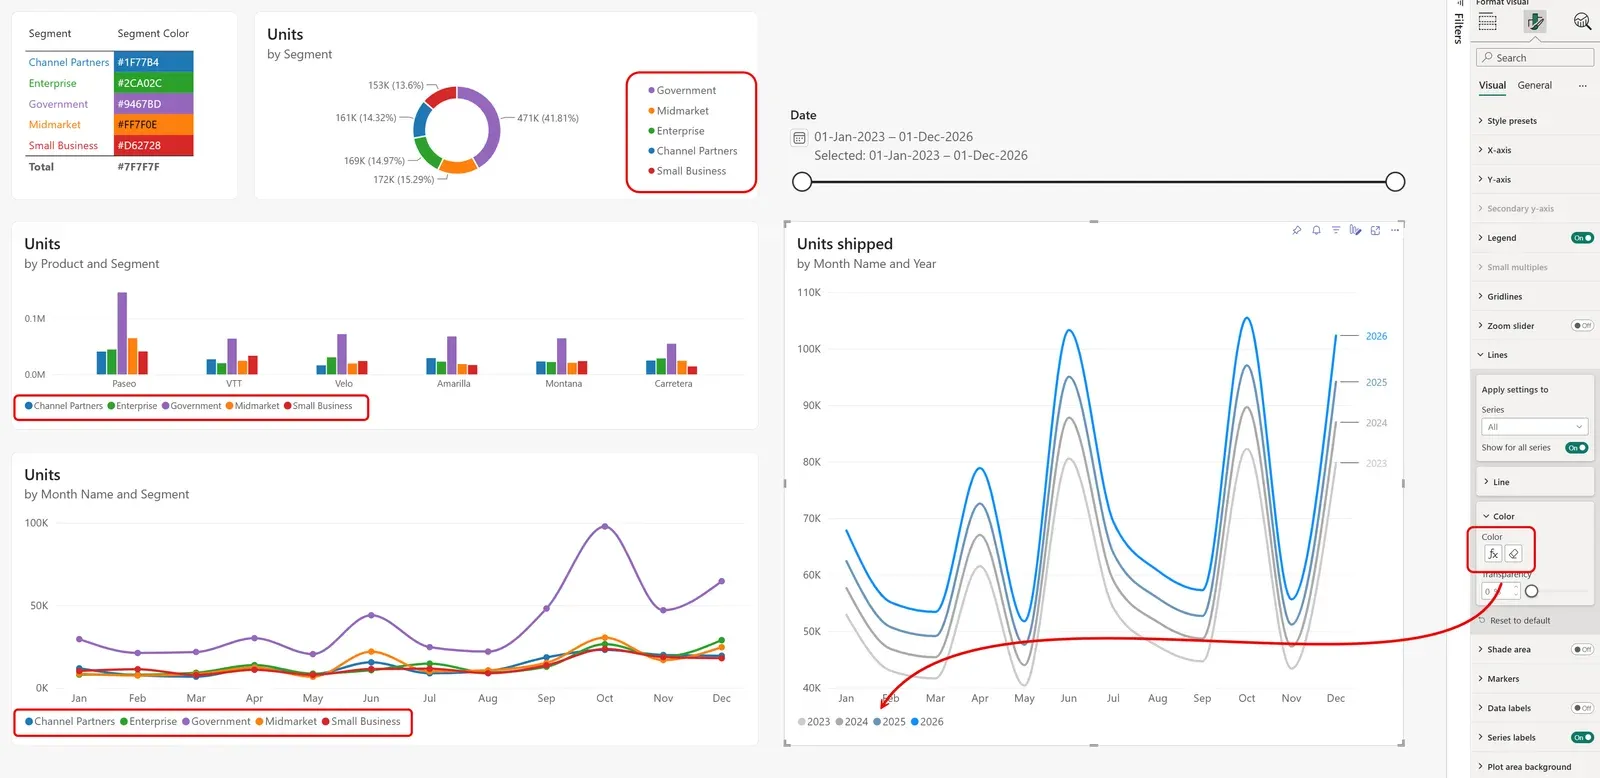Click the format visual pencil icon on chart header

click(1355, 230)
